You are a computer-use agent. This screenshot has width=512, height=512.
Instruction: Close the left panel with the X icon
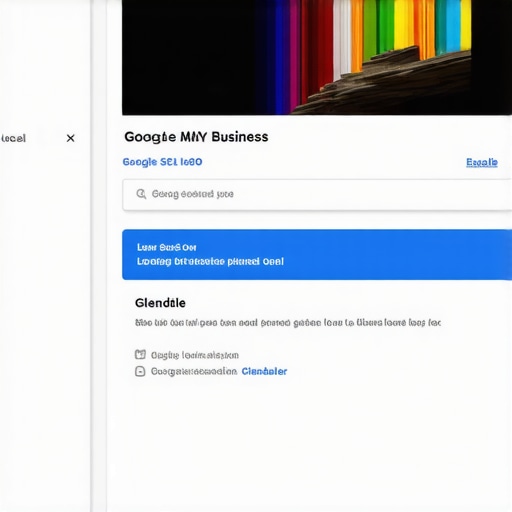(x=70, y=138)
